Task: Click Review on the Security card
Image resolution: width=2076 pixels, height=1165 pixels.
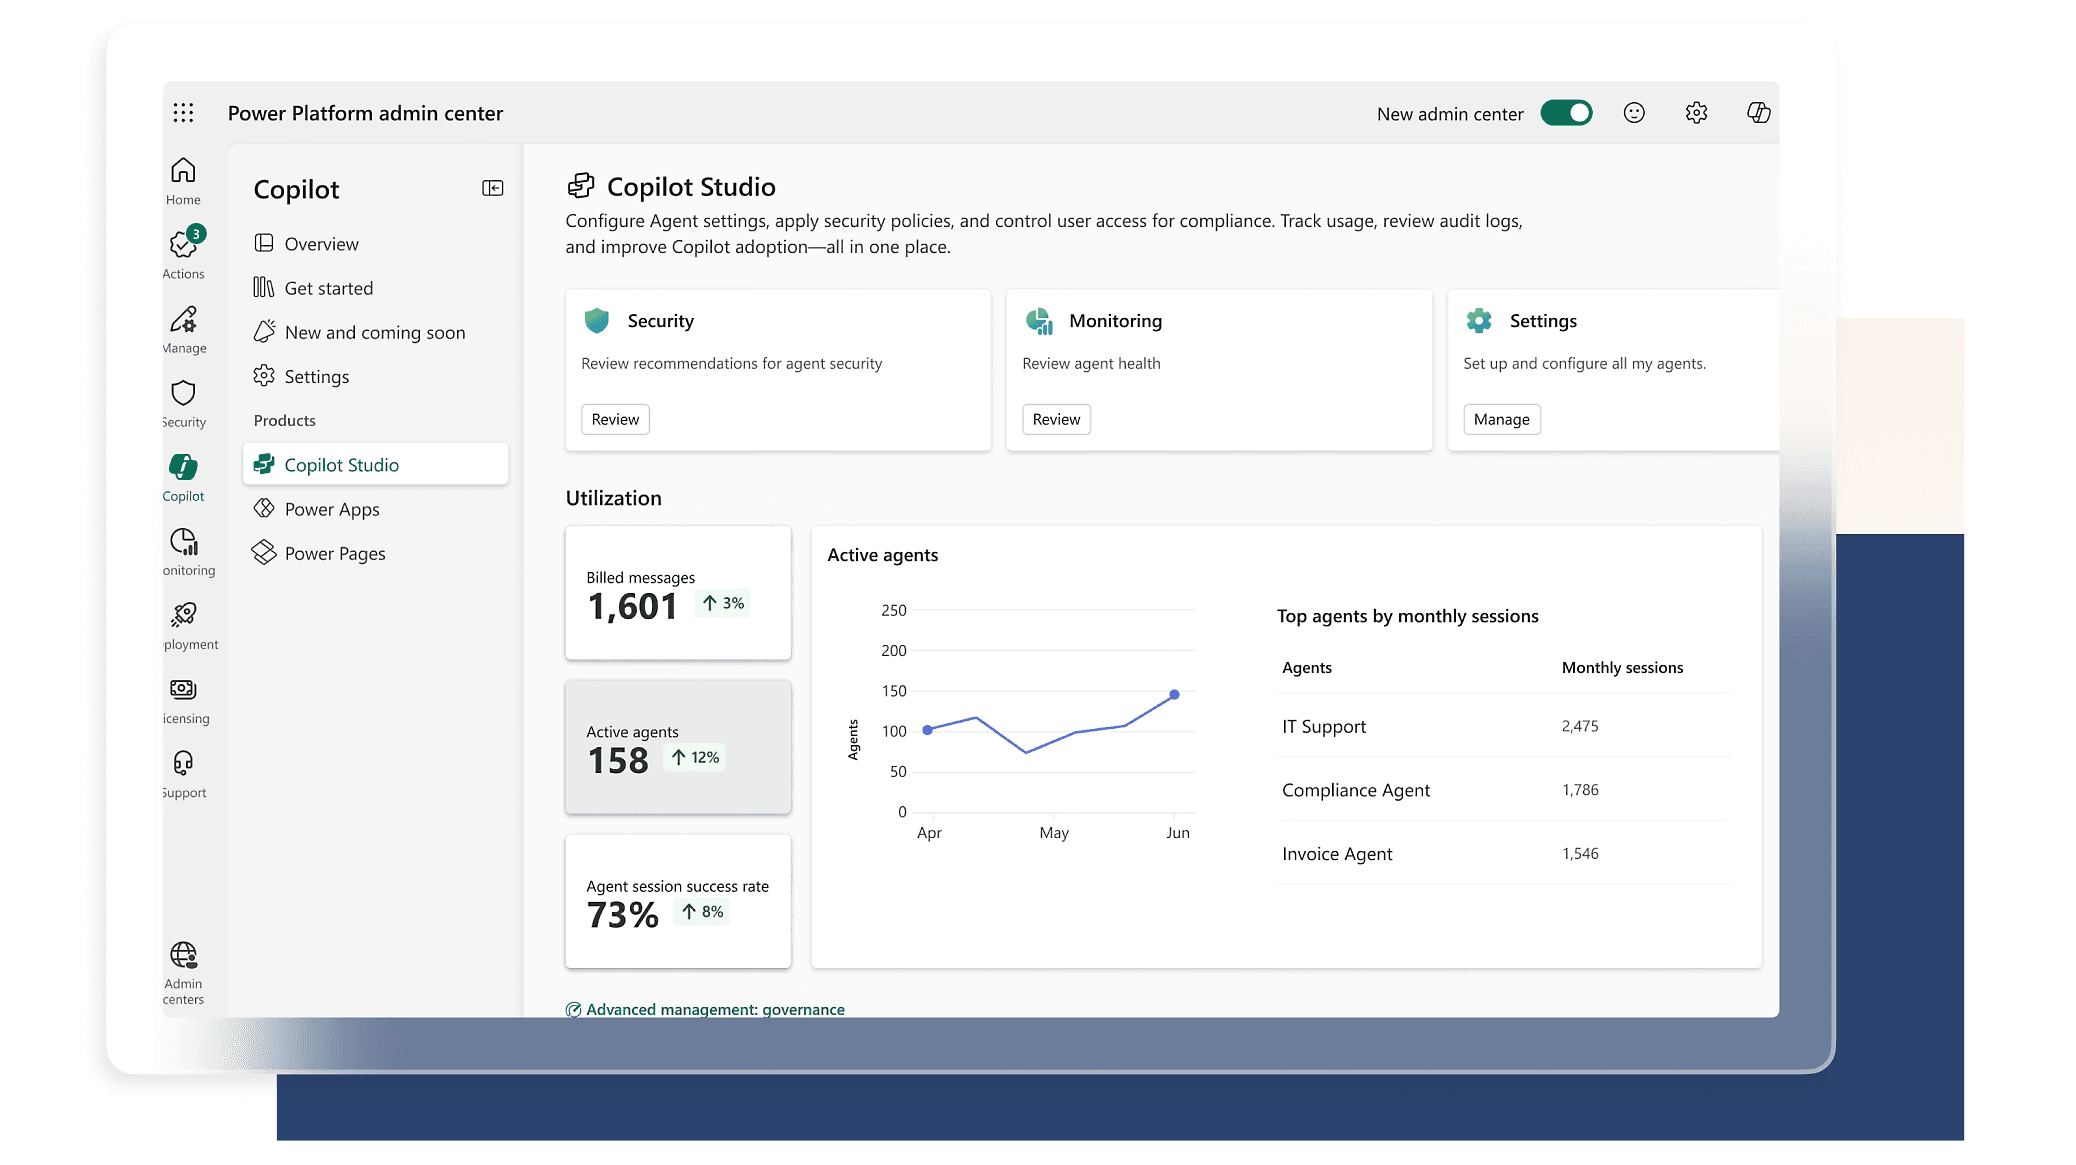Action: click(615, 419)
